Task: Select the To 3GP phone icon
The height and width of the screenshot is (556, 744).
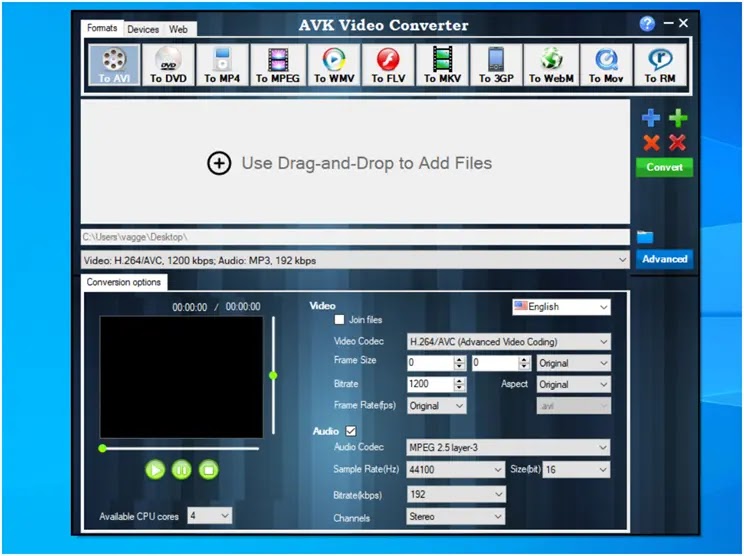Action: tap(496, 65)
